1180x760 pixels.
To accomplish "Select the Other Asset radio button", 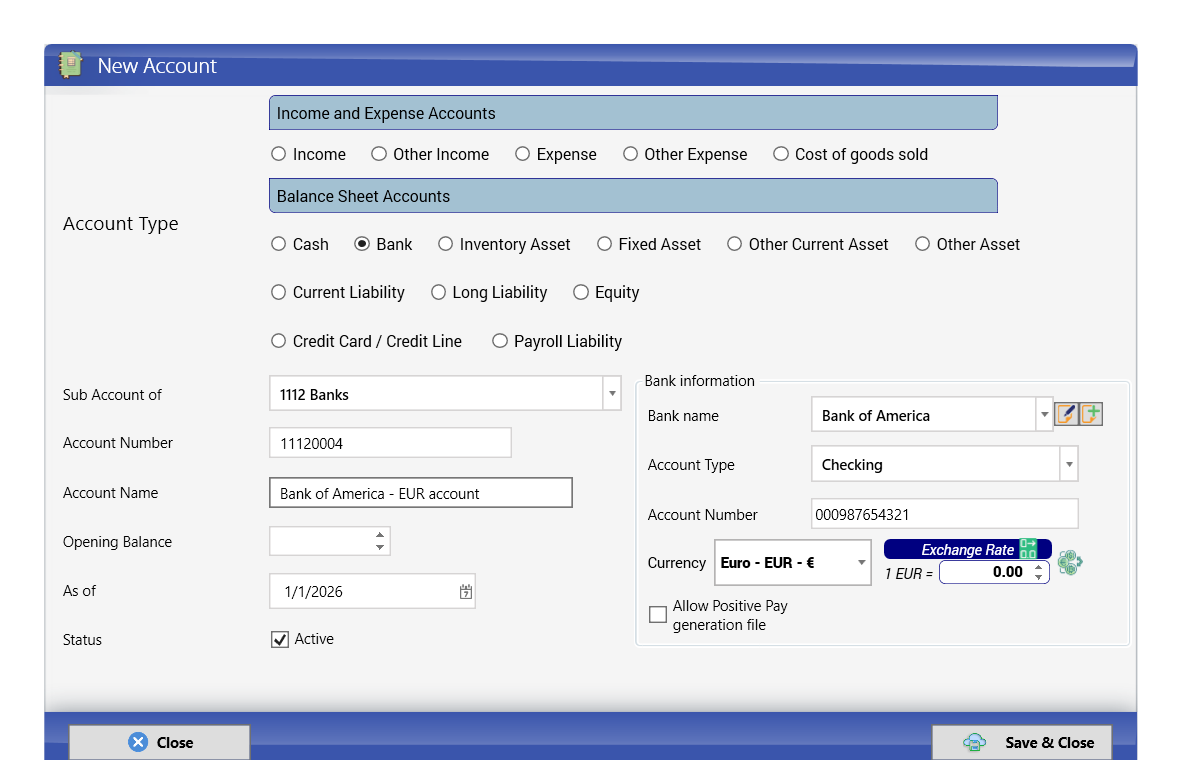I will pos(923,244).
